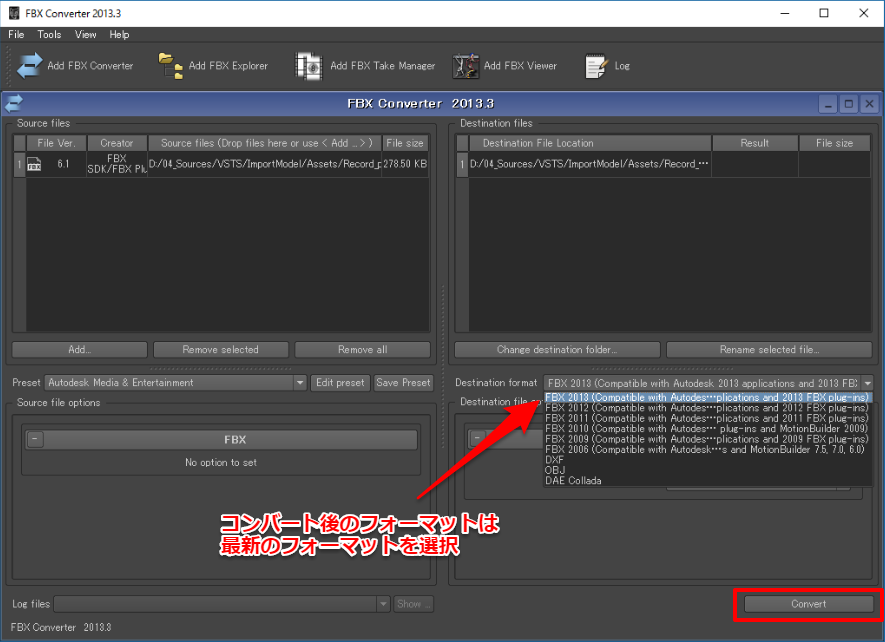Minimize the inner FBX Converter panel
The image size is (885, 642).
coord(828,104)
